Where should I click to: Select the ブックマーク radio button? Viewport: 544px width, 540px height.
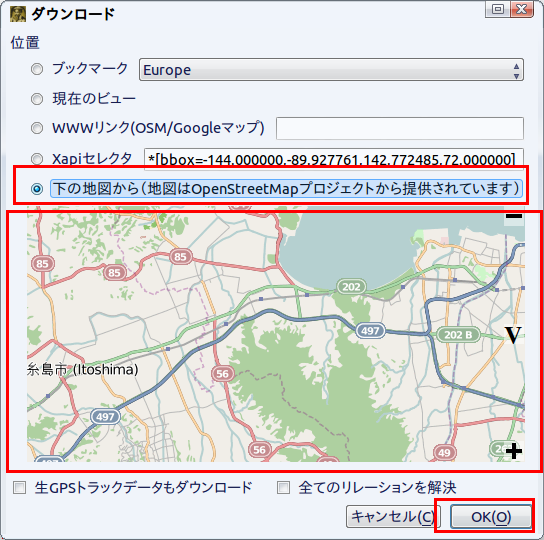pyautogui.click(x=37, y=69)
